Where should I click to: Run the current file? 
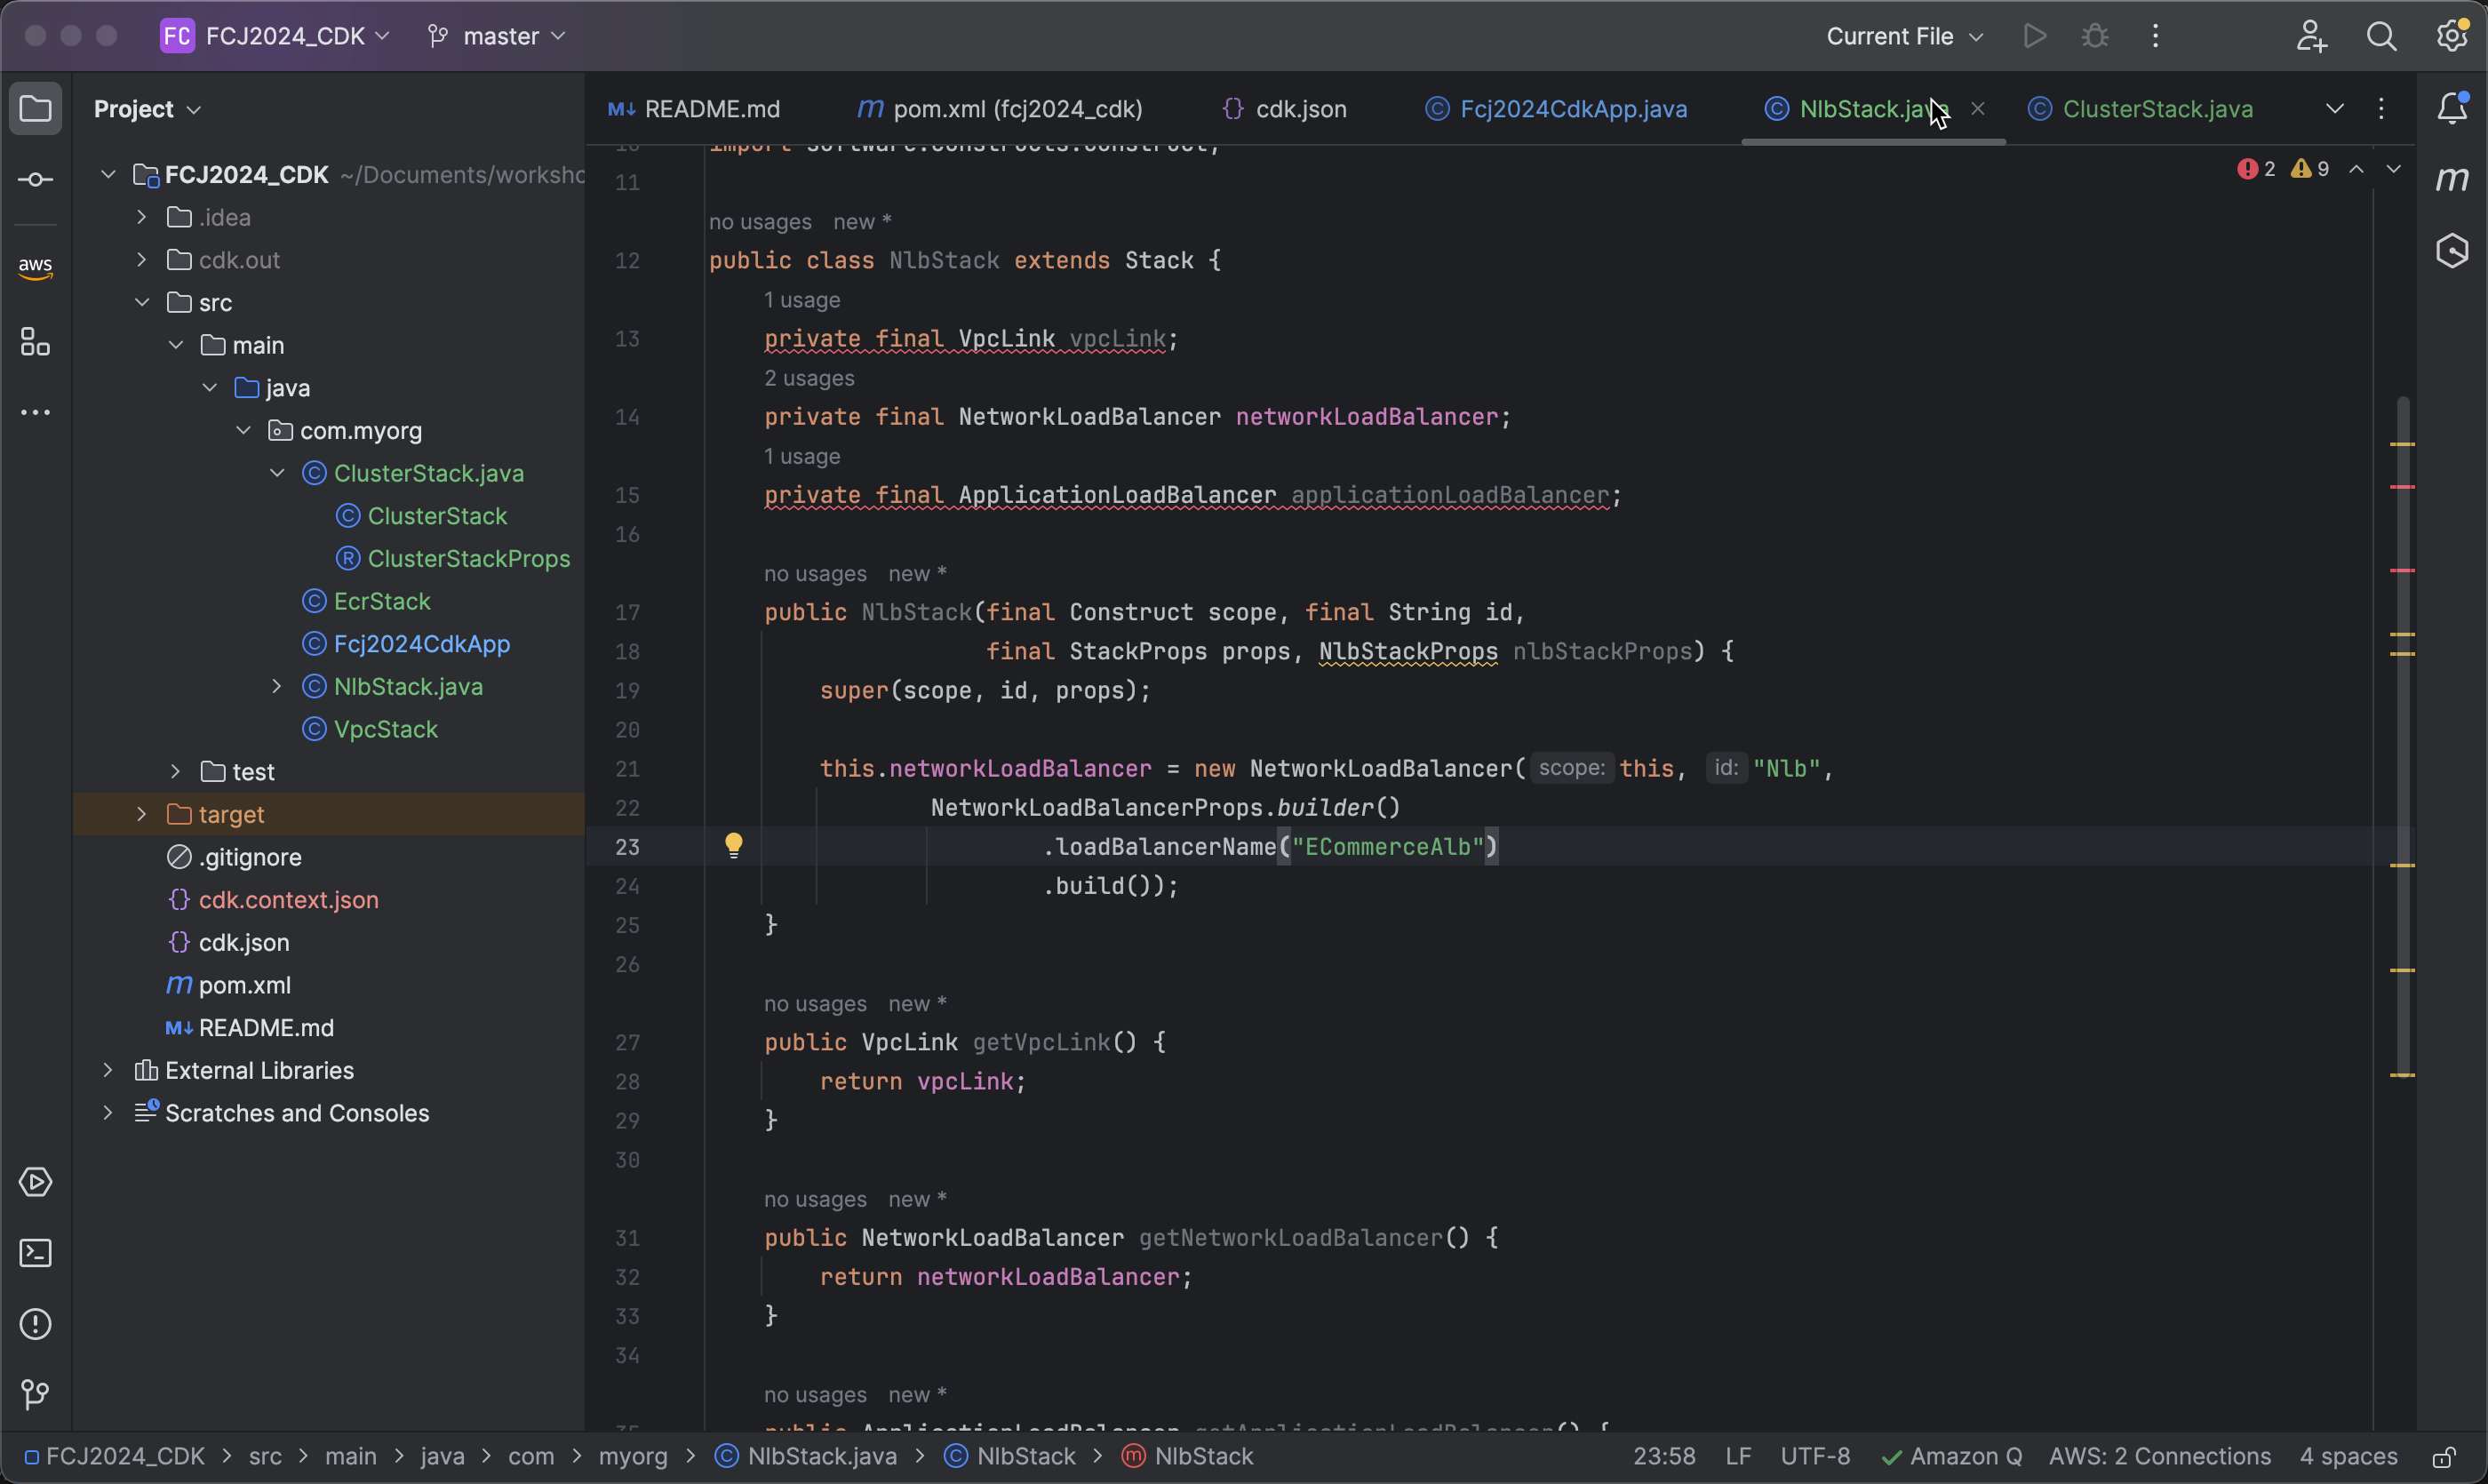[x=2034, y=36]
